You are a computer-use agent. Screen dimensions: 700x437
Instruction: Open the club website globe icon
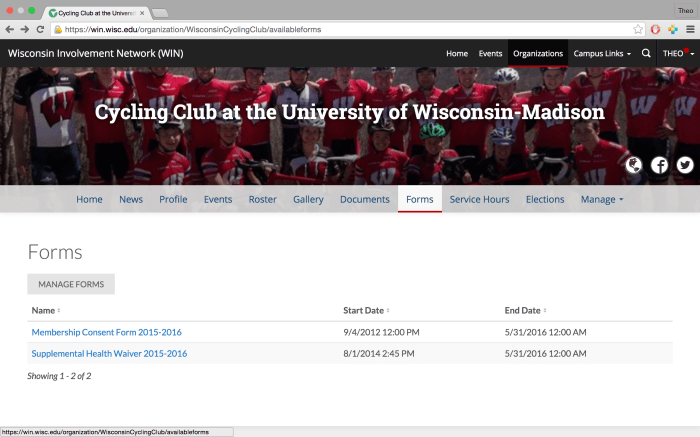point(633,165)
